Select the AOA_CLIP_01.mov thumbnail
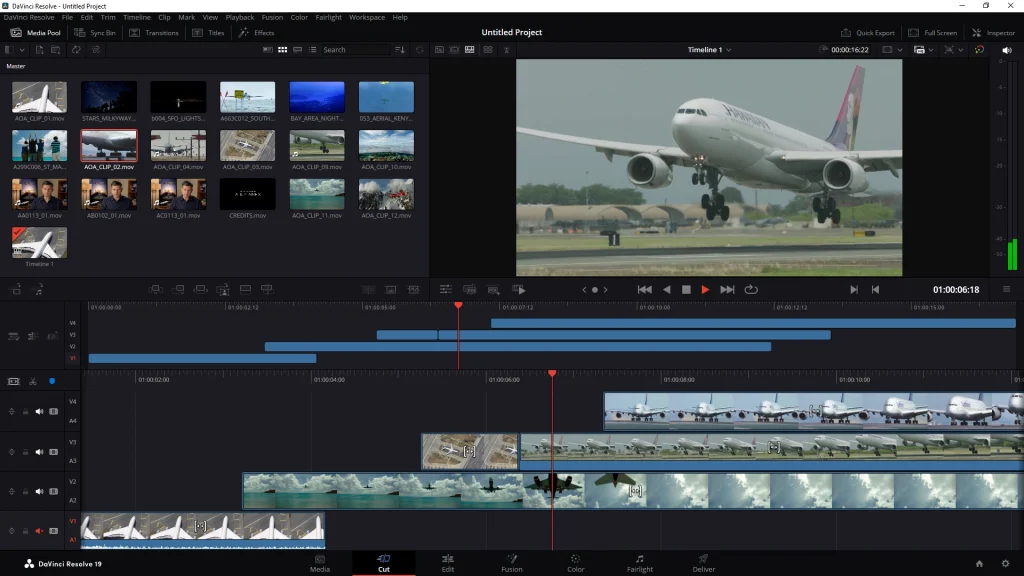The width and height of the screenshot is (1024, 576). coord(39,97)
